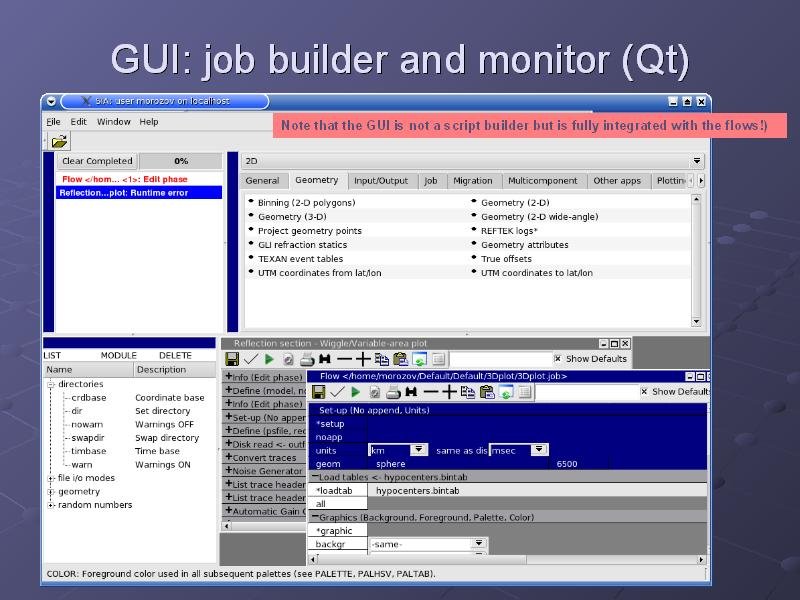Expand the geometry tree node
This screenshot has height=600, width=800.
tap(50, 492)
